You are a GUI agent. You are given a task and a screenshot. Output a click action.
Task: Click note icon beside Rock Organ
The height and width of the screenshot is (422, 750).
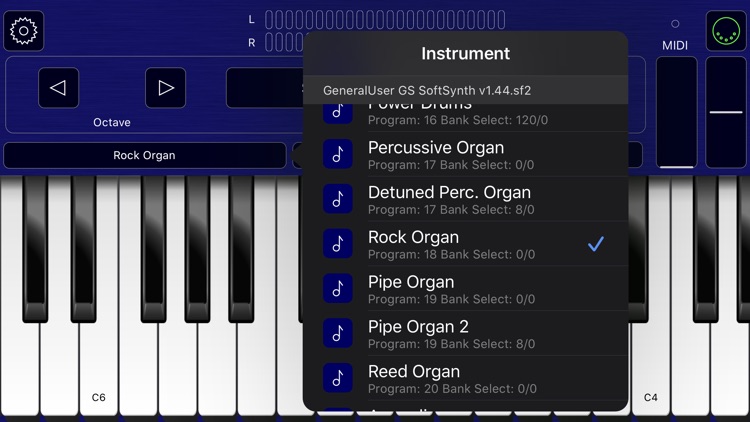point(338,244)
